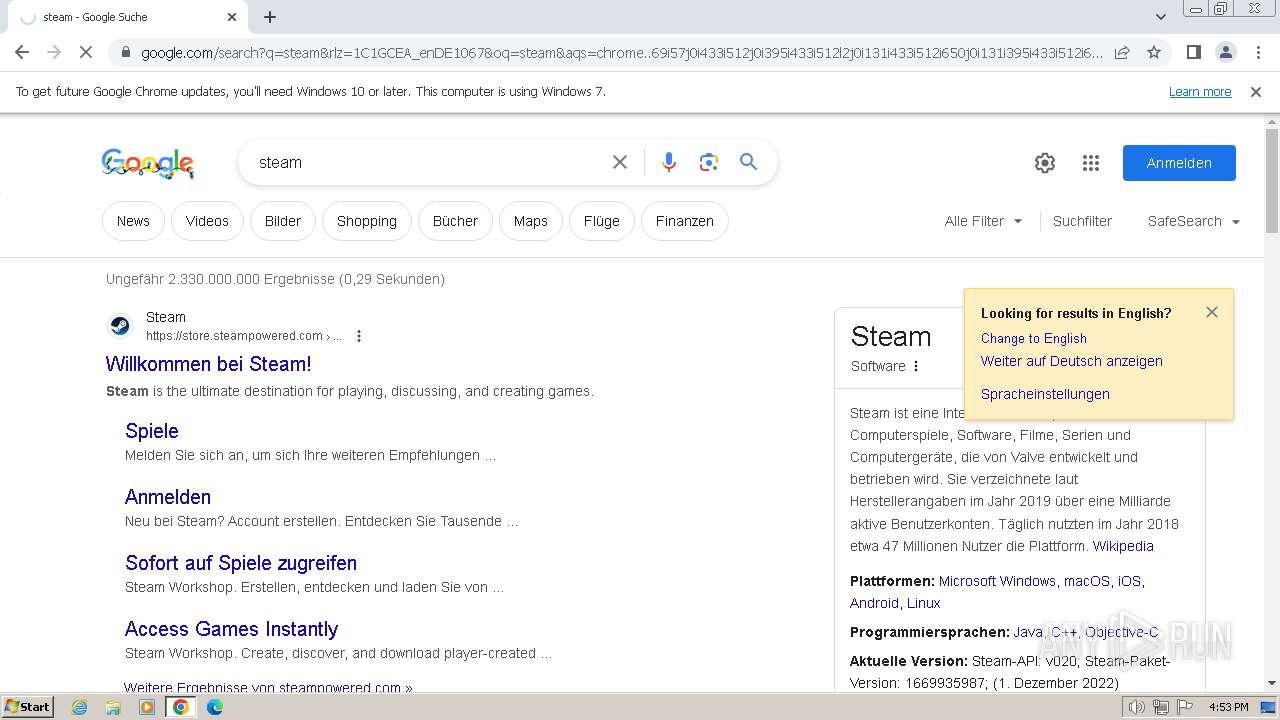Click Learn more in update bar

coord(1200,92)
